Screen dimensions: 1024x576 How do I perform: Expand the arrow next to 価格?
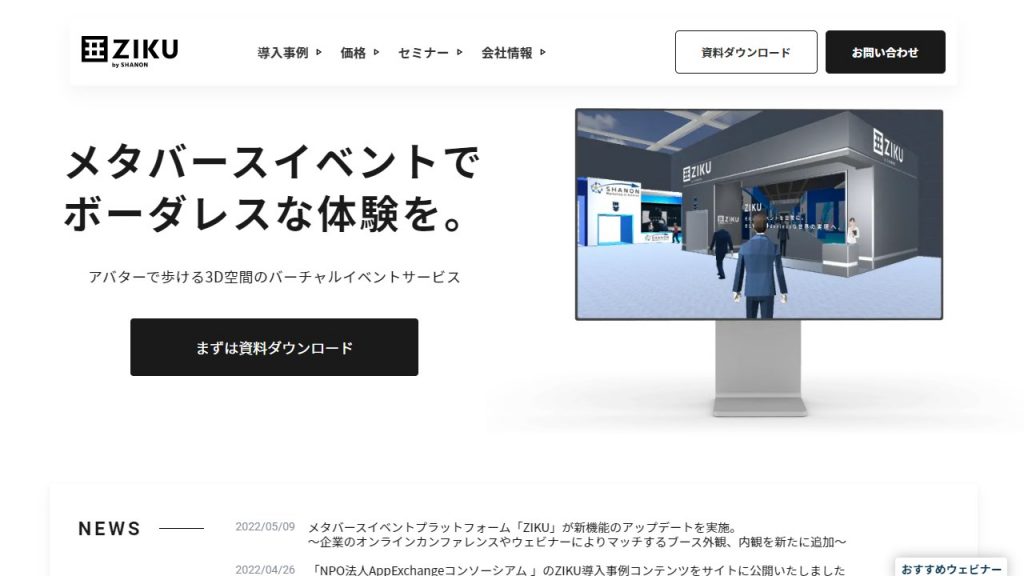point(376,52)
